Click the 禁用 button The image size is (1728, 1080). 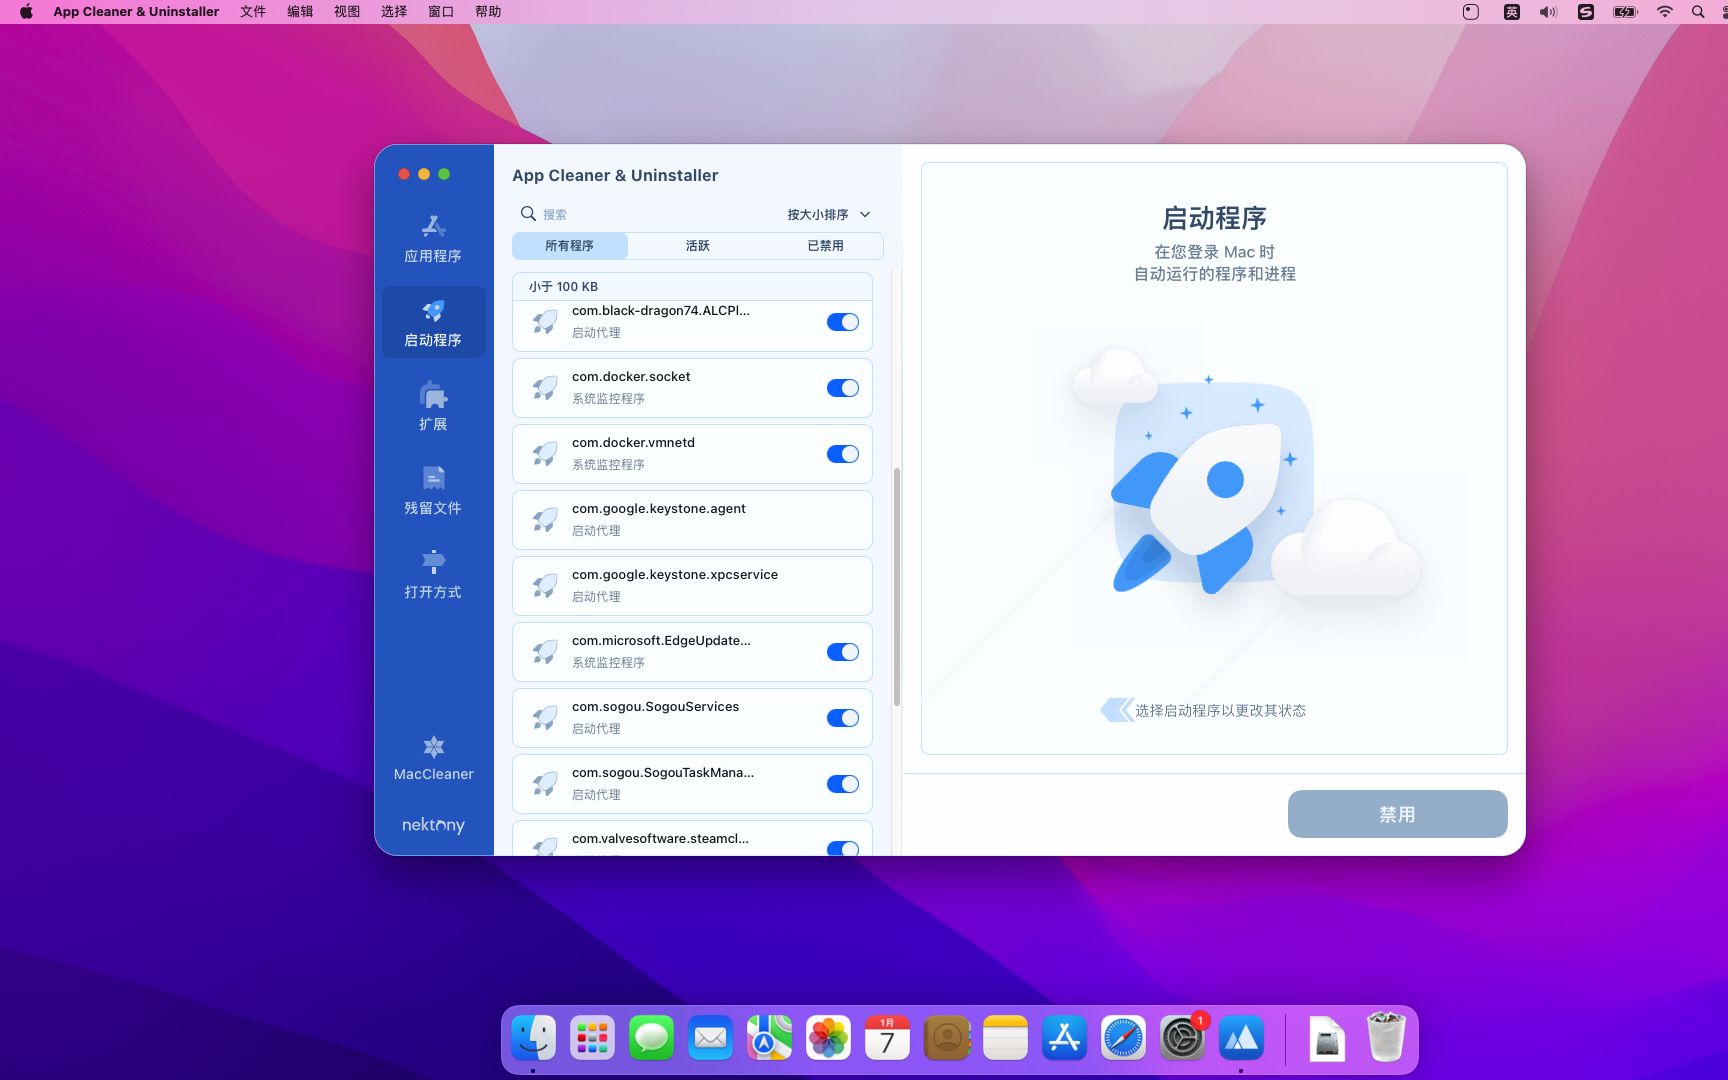(x=1396, y=814)
